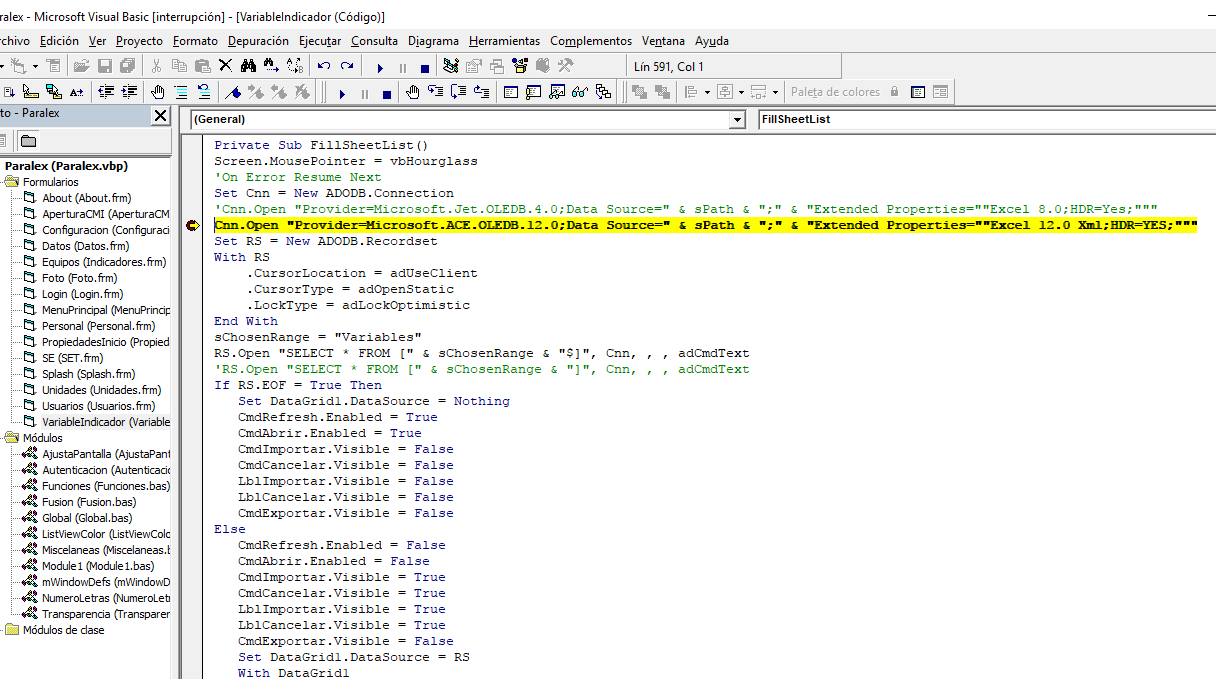Select Paralex (Paralex.vbp) project node
The height and width of the screenshot is (679, 1216).
click(x=66, y=166)
